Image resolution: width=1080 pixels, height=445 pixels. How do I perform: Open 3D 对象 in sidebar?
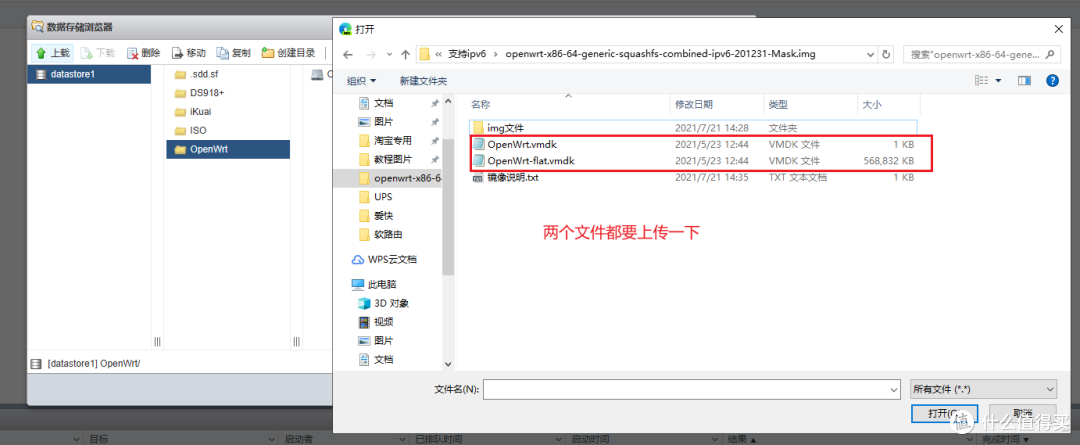[391, 303]
